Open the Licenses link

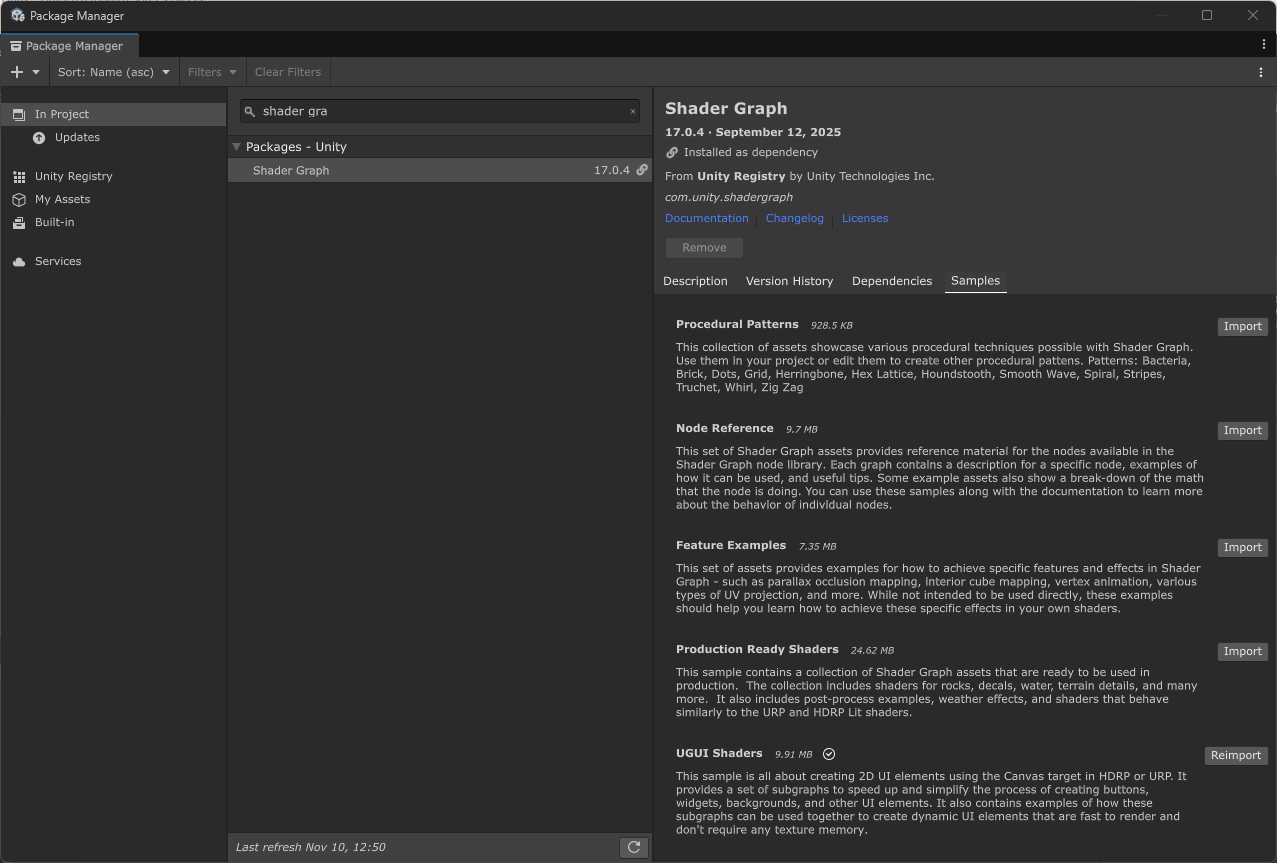tap(865, 218)
